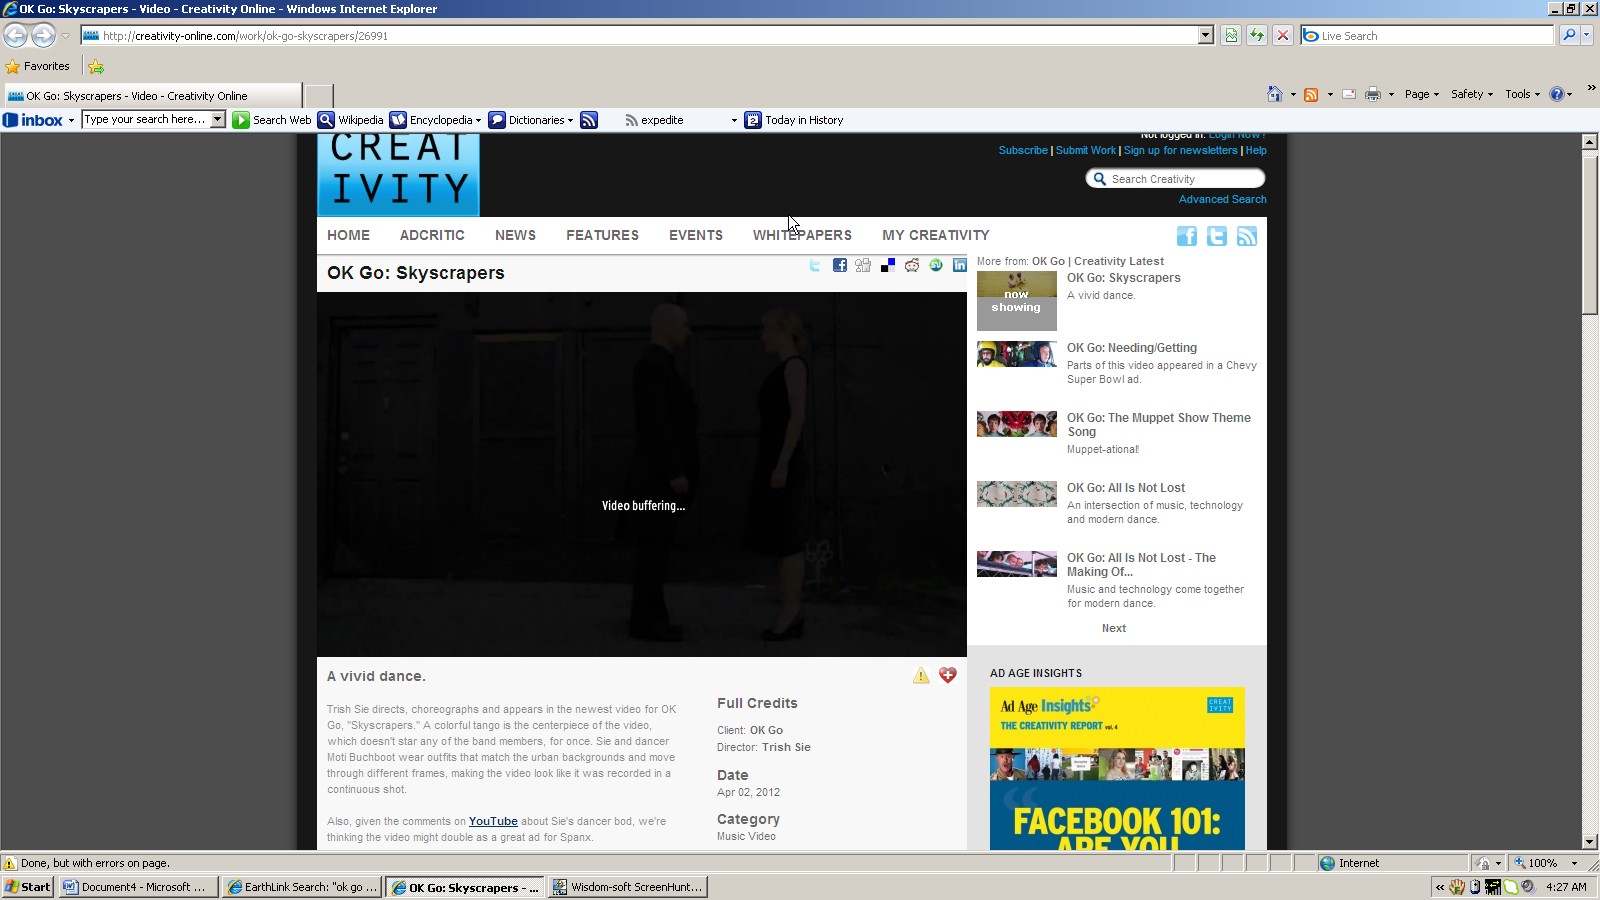Image resolution: width=1600 pixels, height=900 pixels.
Task: Click Today in History toolbar button
Action: [794, 120]
